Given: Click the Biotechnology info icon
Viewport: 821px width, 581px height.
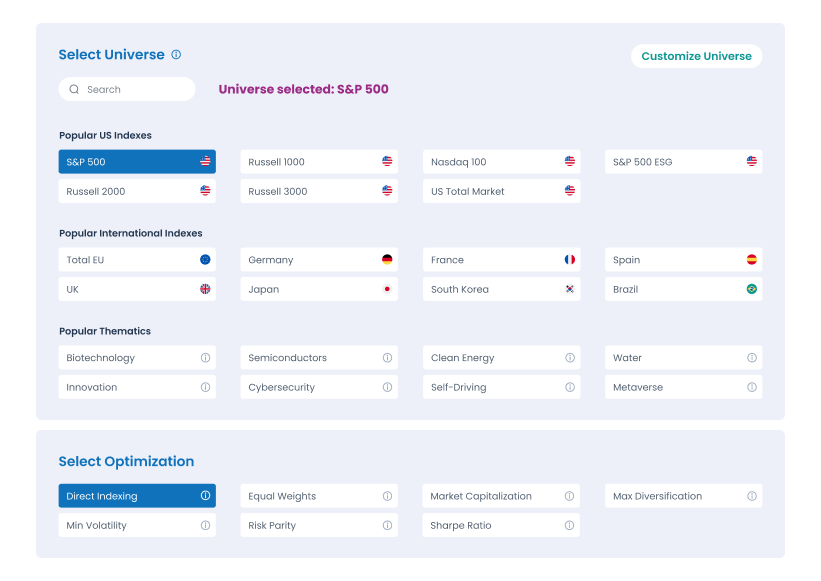Looking at the screenshot, I should click(205, 357).
